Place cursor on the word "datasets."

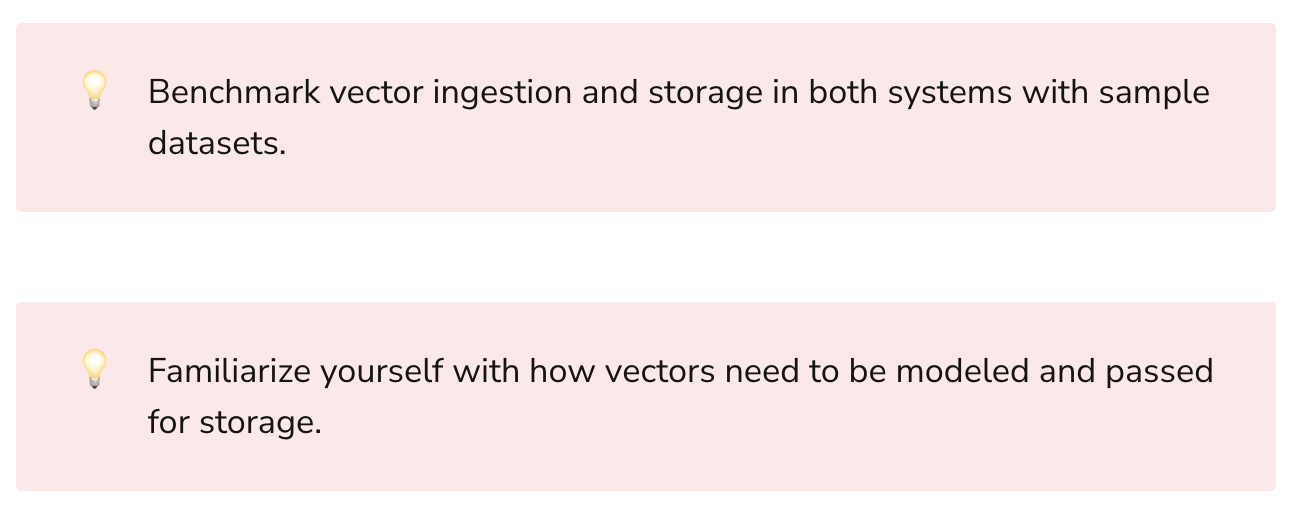[x=217, y=144]
